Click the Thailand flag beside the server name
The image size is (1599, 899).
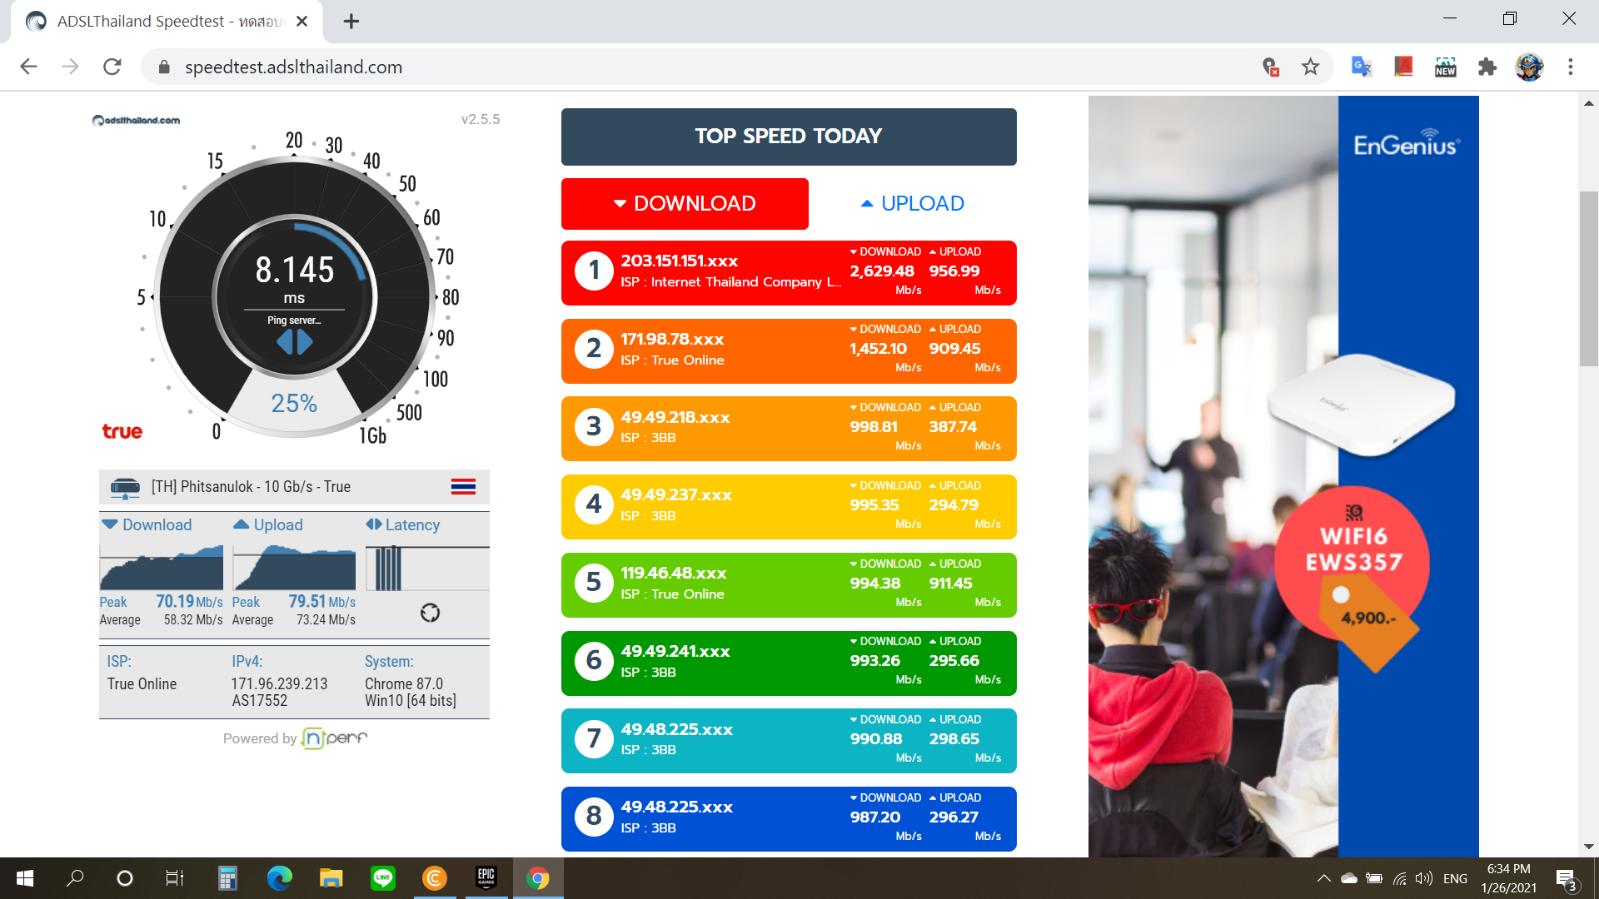coord(463,487)
